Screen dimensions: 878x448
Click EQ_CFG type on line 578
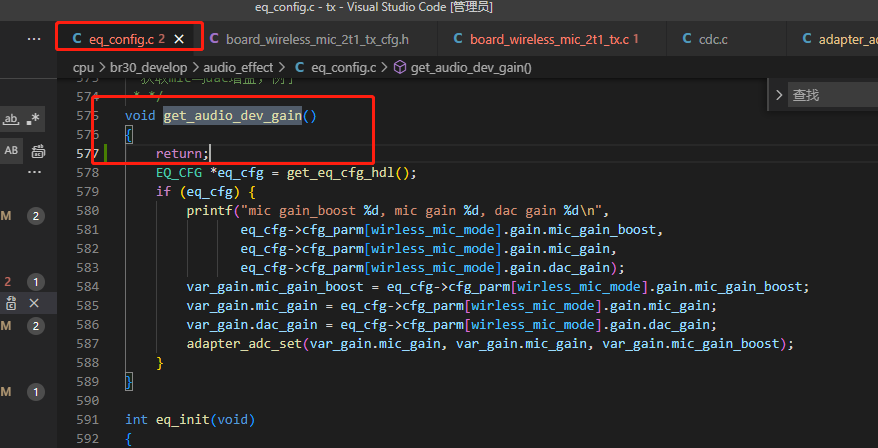point(179,173)
